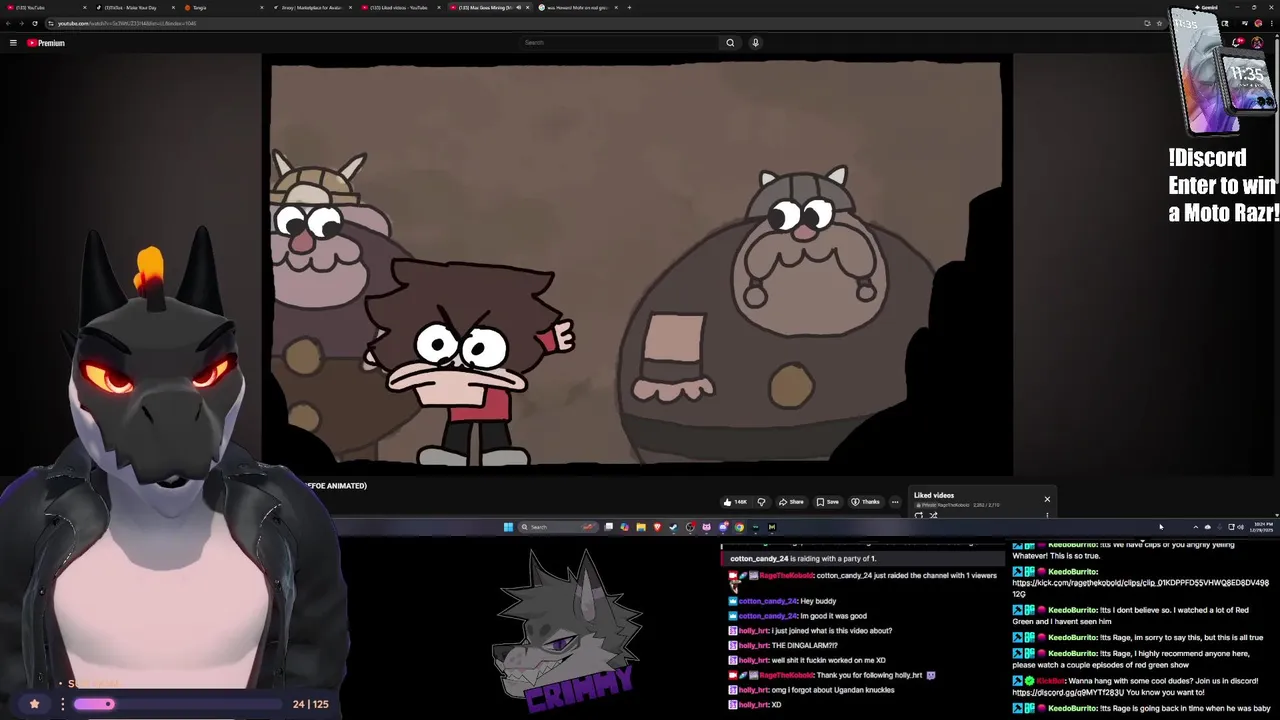Open more actions ellipsis beside Thanks
The height and width of the screenshot is (720, 1280).
(895, 502)
